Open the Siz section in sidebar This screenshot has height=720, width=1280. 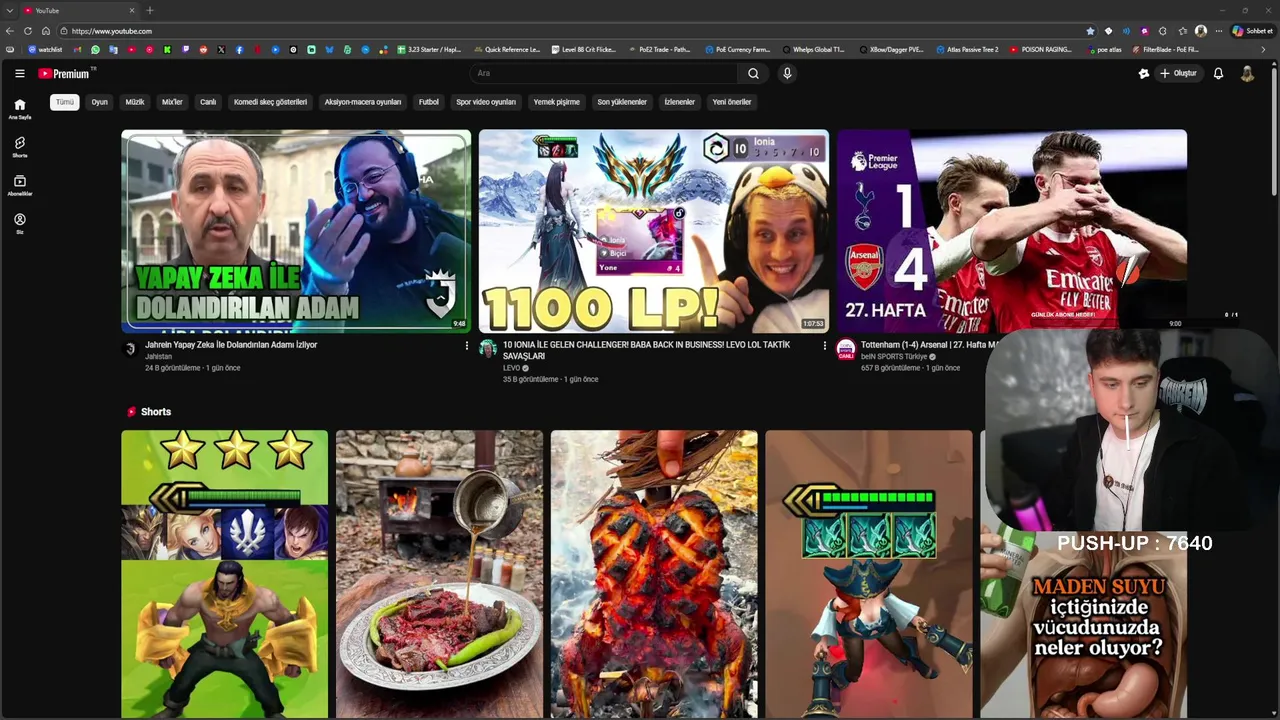pos(19,223)
